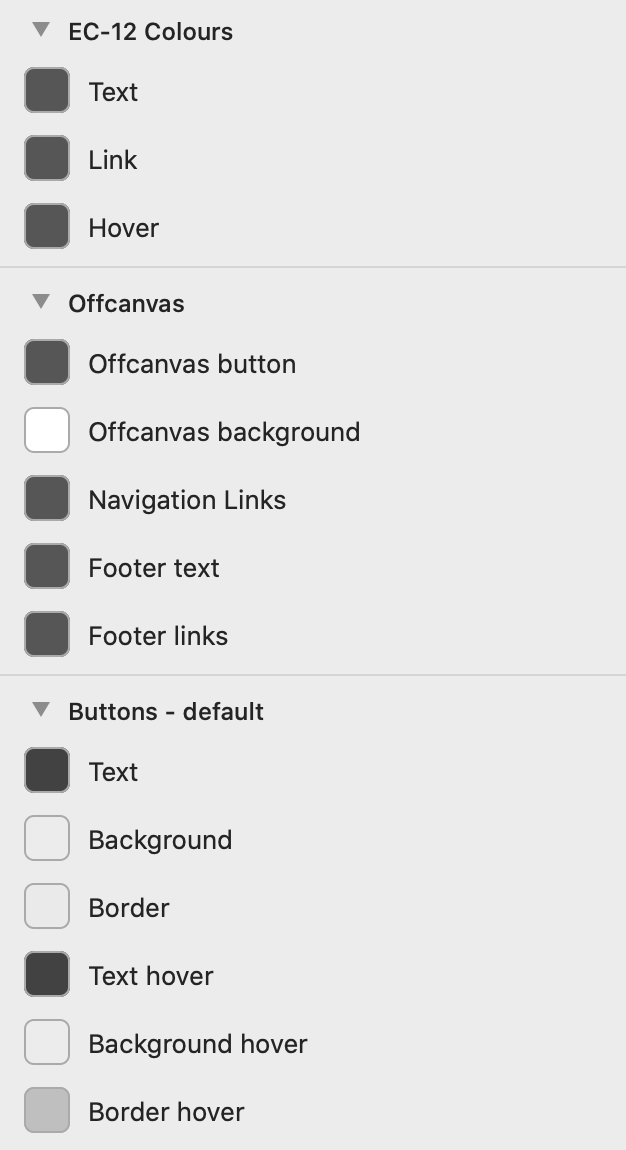
Task: Open the EC-12 Link colour swatch
Action: pyautogui.click(x=47, y=159)
